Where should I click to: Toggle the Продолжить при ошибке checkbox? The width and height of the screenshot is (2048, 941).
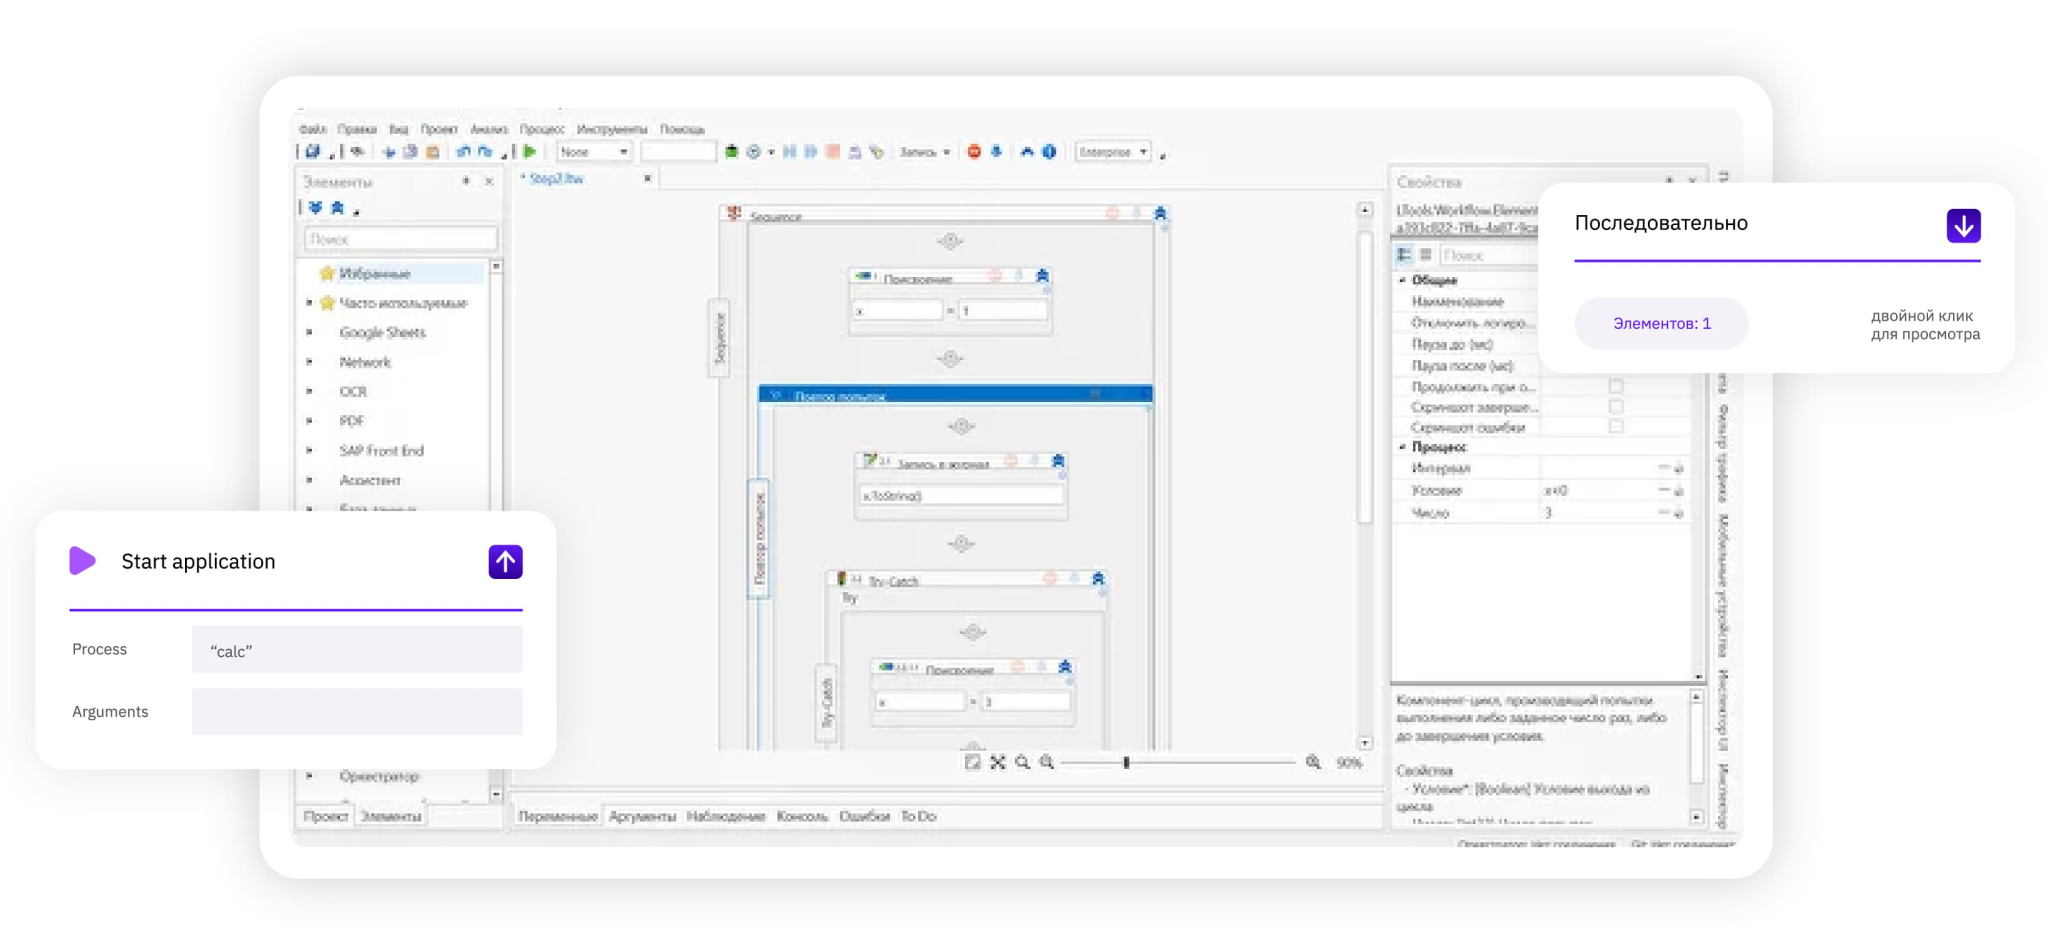pyautogui.click(x=1615, y=386)
